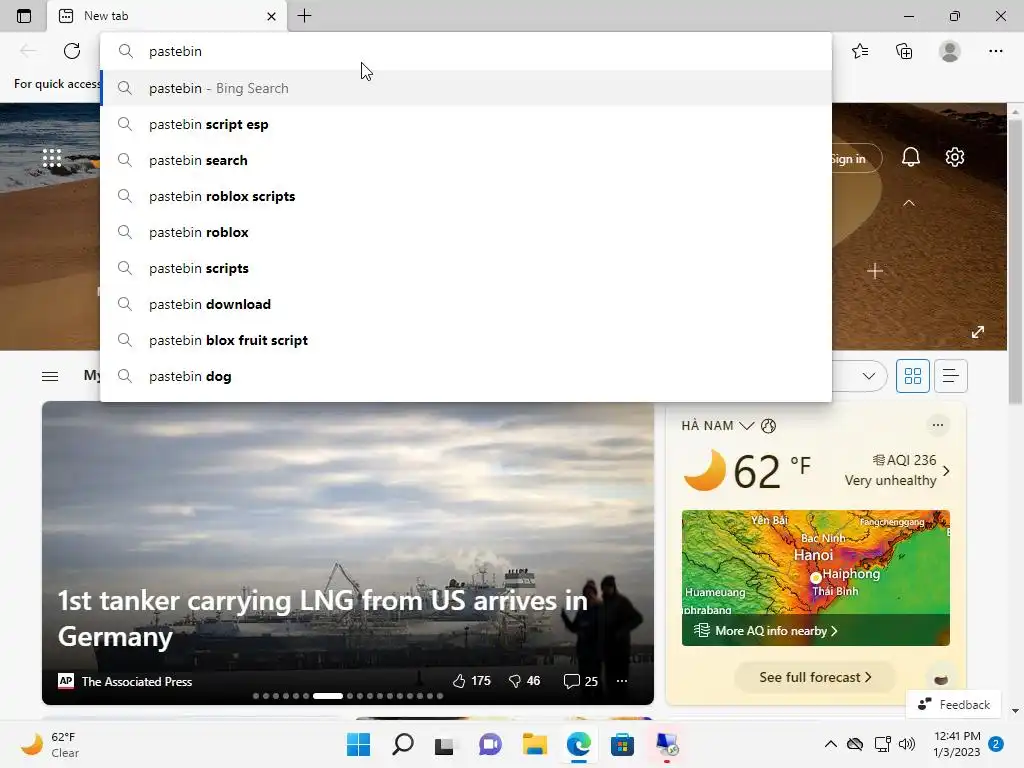Viewport: 1024px width, 768px height.
Task: Open Microsoft Store on taskbar
Action: 622,744
